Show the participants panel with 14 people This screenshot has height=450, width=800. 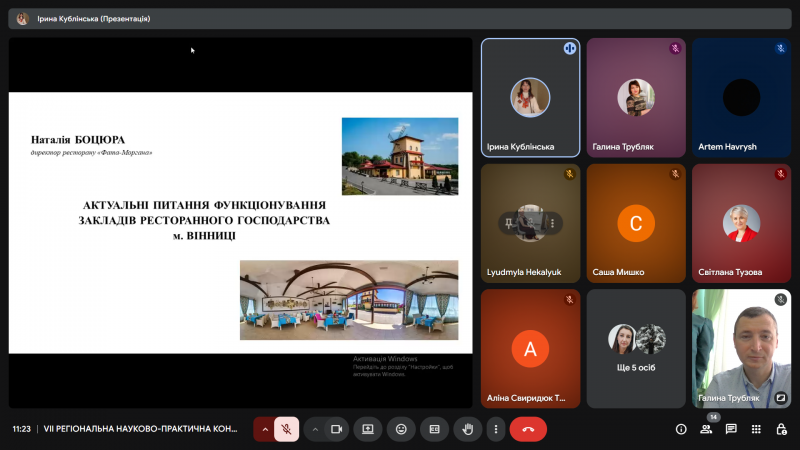[x=707, y=429]
